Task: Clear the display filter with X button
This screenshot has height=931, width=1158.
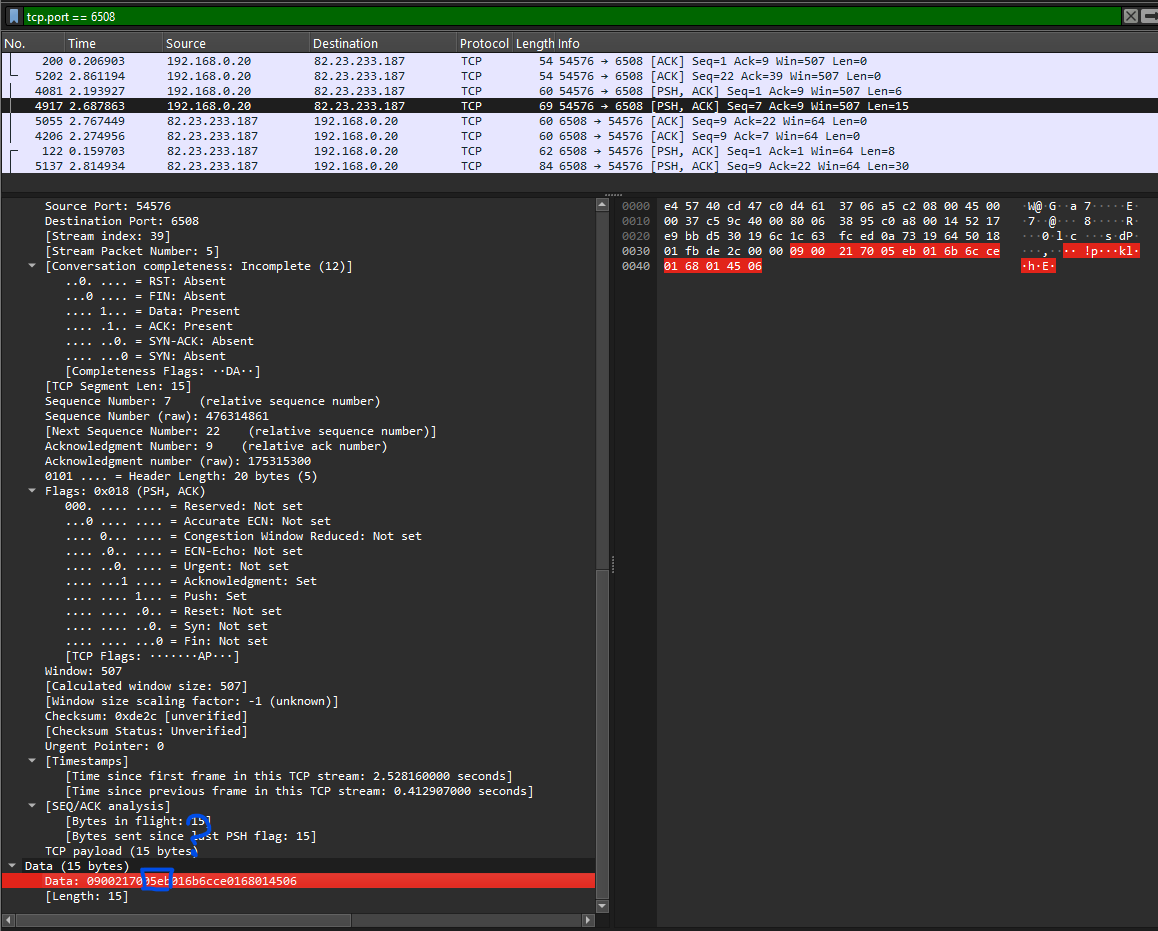Action: [x=1130, y=16]
